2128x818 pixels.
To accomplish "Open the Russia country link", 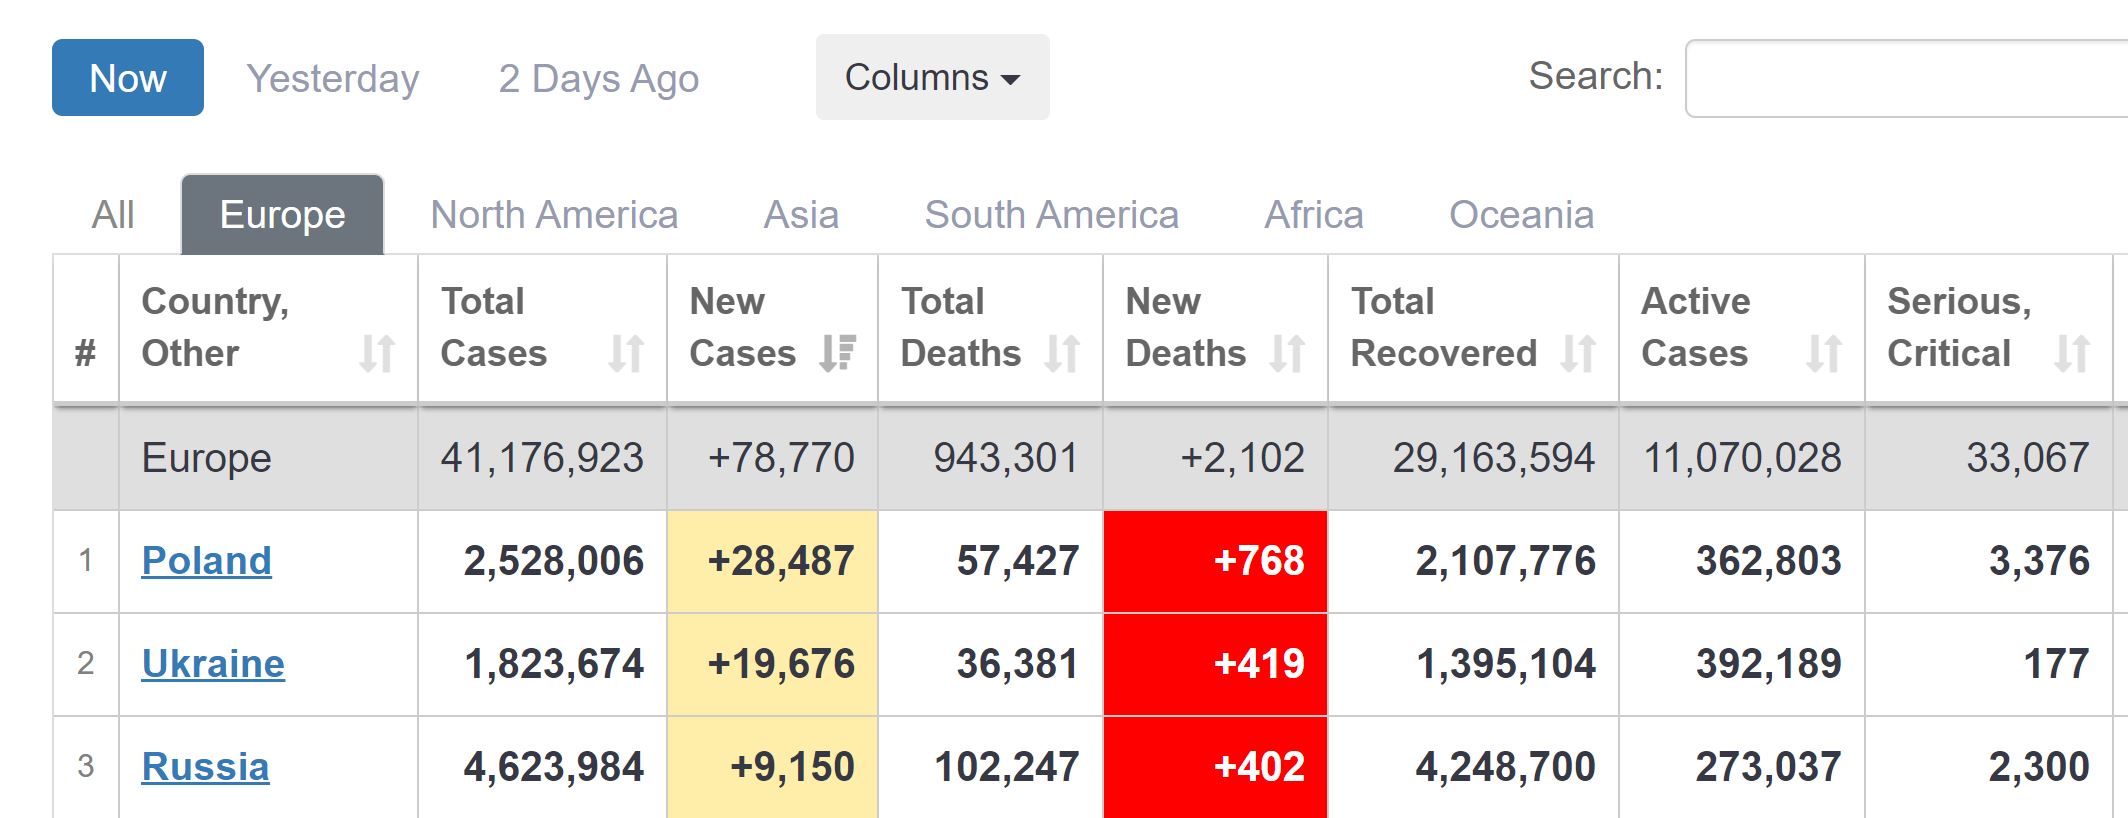I will 205,767.
